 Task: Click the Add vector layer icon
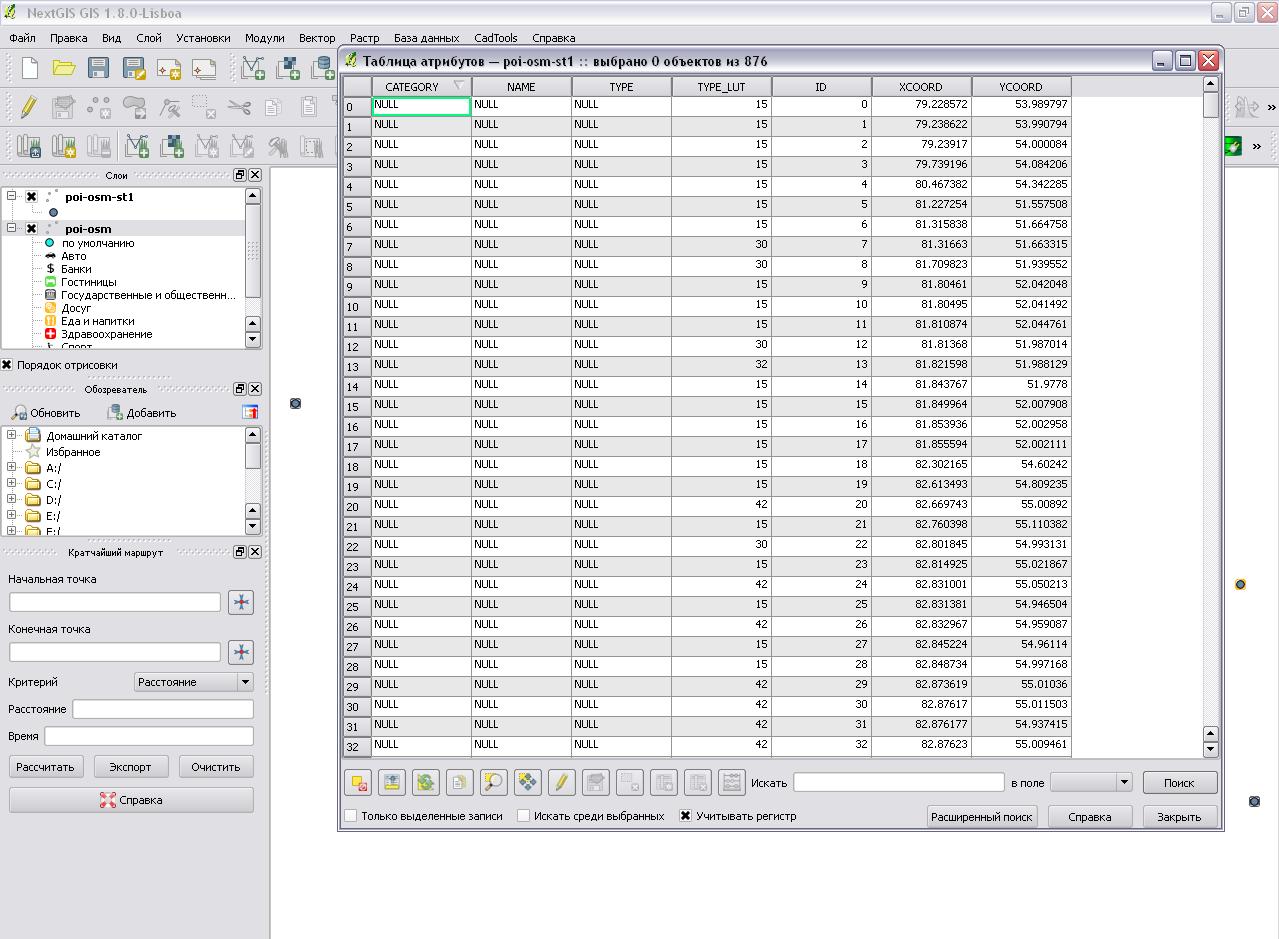tap(253, 68)
